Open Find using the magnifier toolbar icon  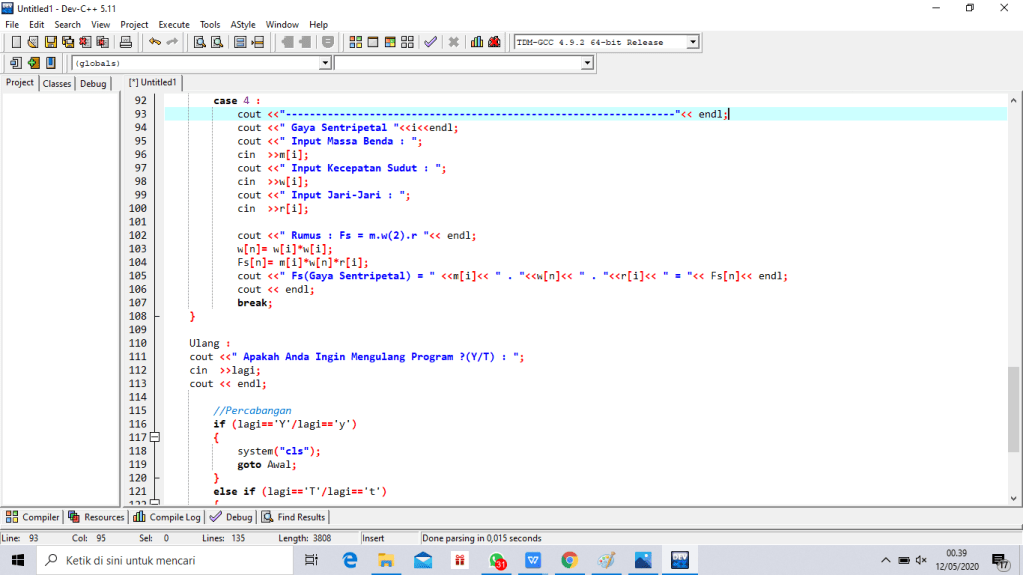199,42
